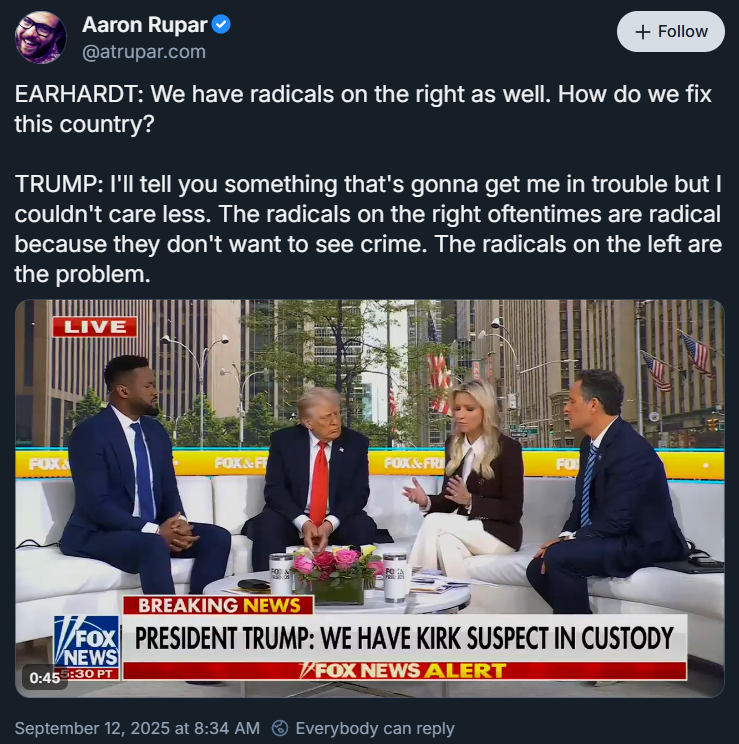Click the post text starting with EARHARDT
The width and height of the screenshot is (739, 744).
(363, 109)
